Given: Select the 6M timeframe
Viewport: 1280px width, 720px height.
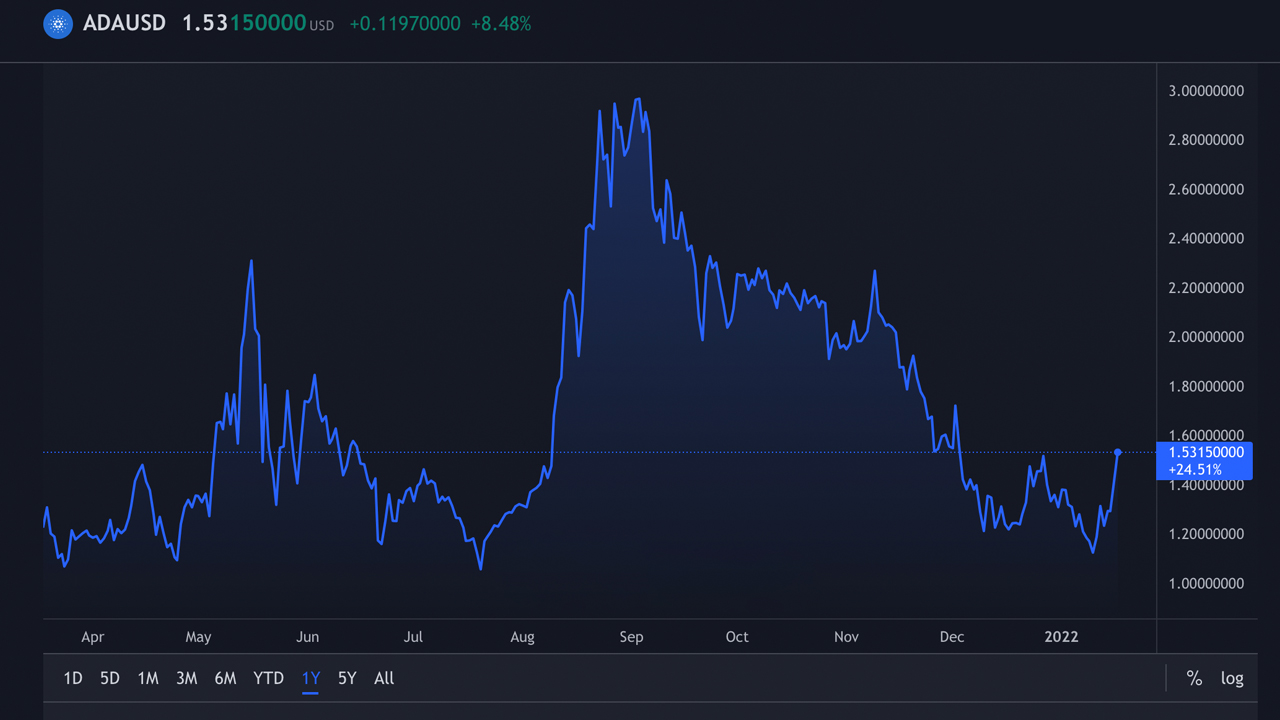Looking at the screenshot, I should click(225, 678).
